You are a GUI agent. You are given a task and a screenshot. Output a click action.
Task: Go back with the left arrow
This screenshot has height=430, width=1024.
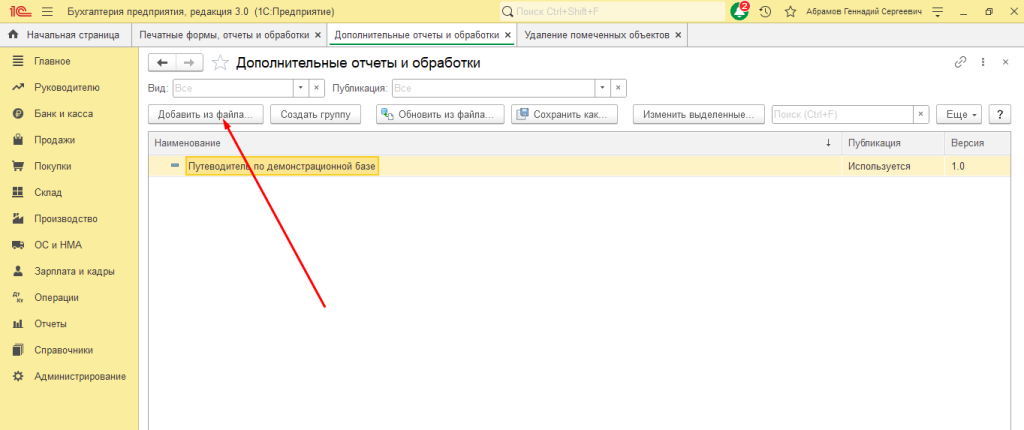click(162, 63)
